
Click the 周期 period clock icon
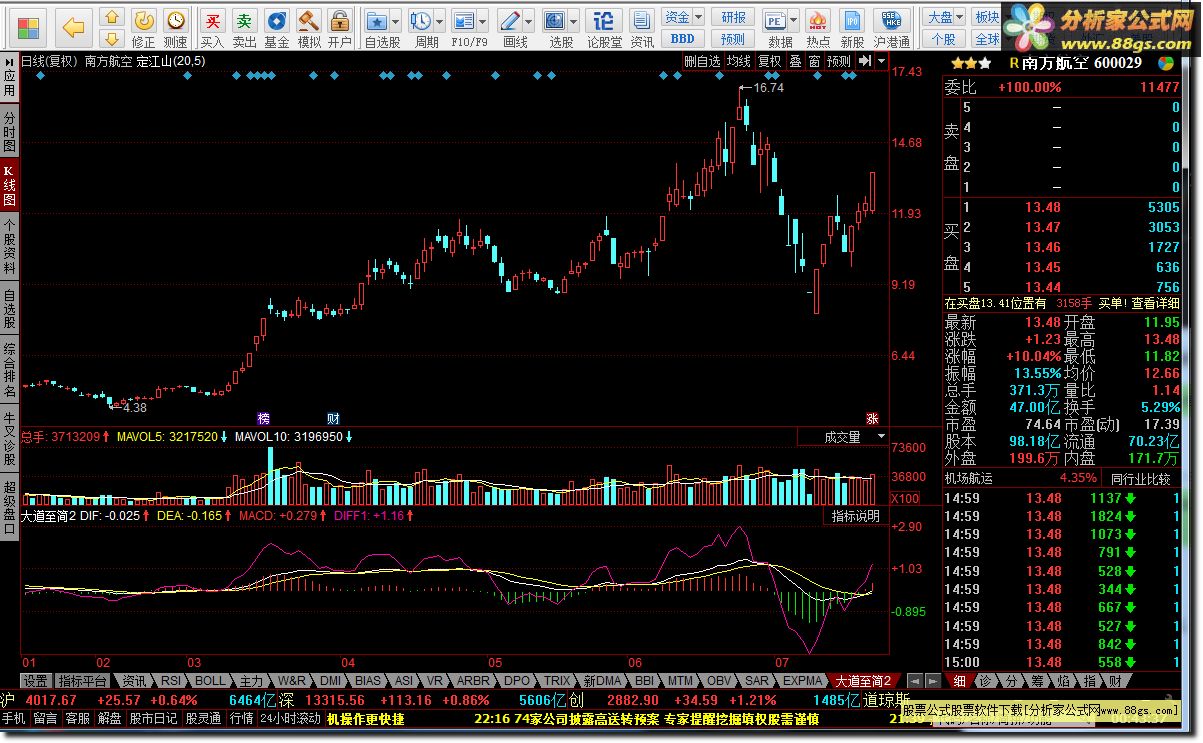coord(421,20)
